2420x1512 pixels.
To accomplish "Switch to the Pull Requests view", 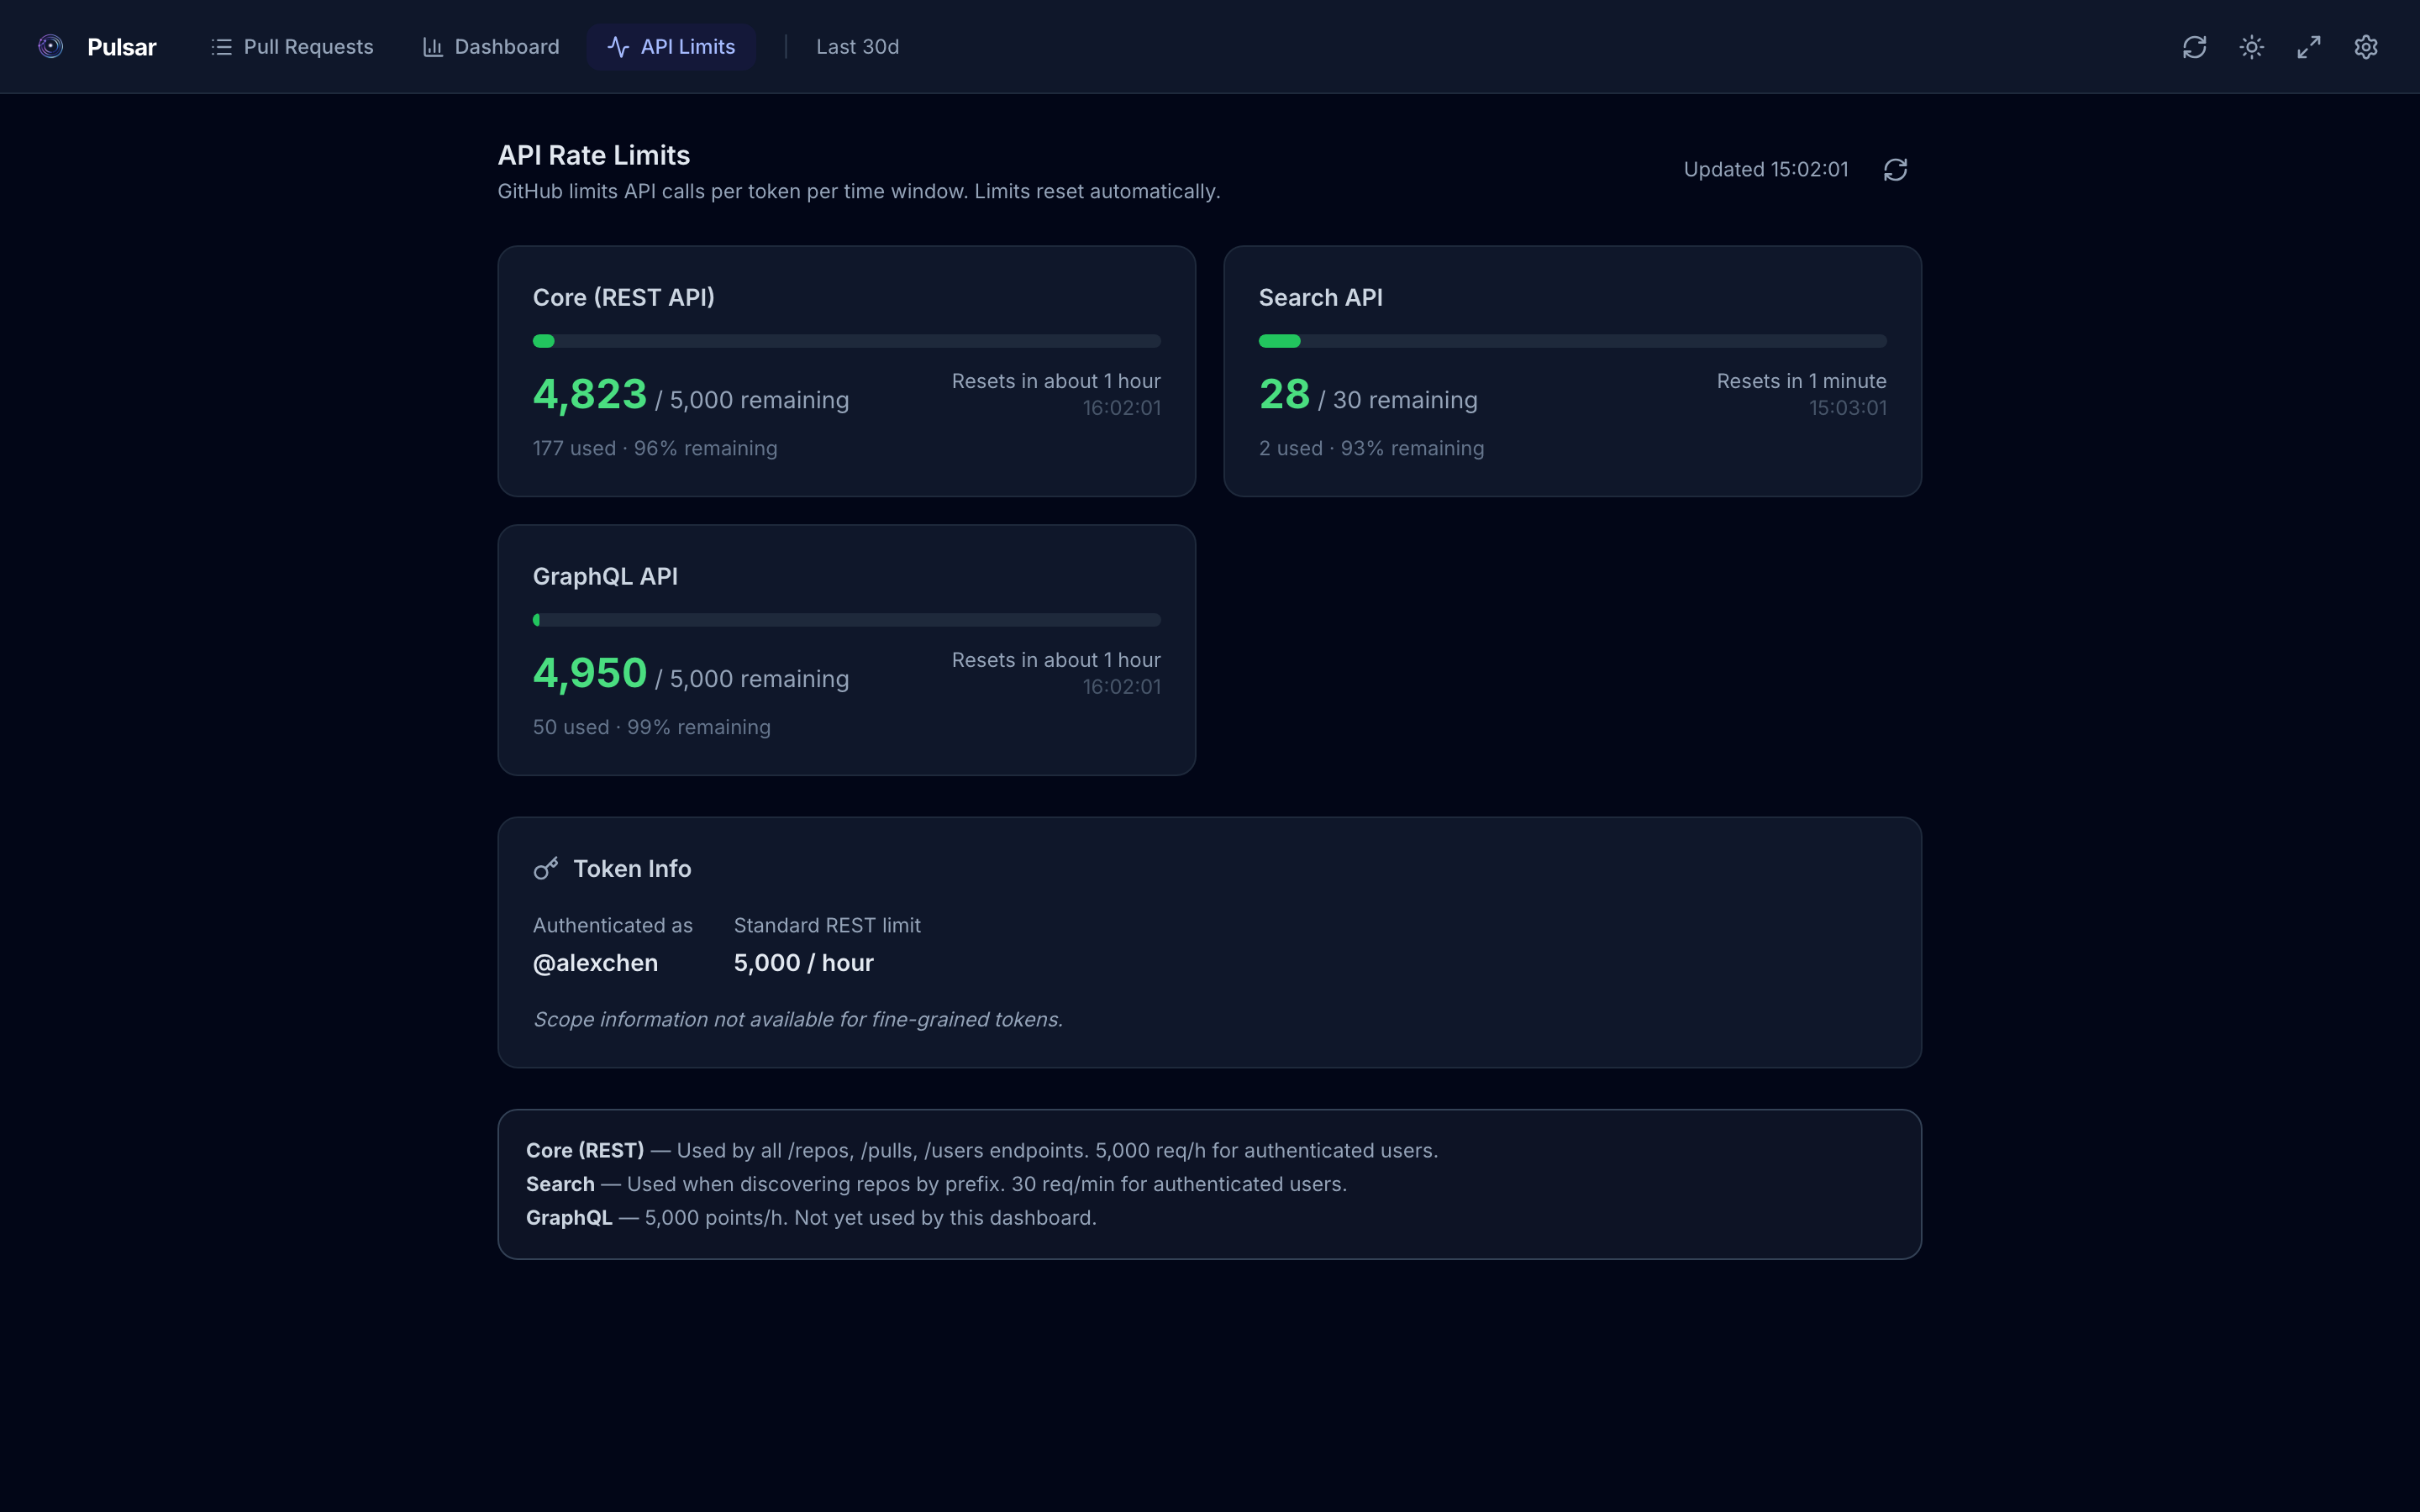I will coord(291,46).
